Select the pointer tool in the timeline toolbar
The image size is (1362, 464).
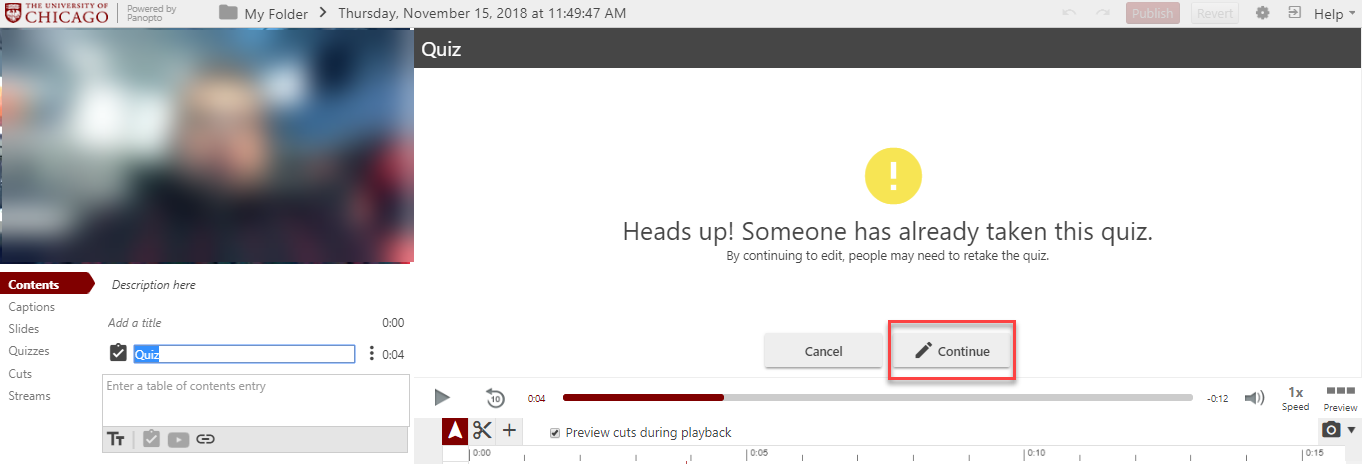456,431
